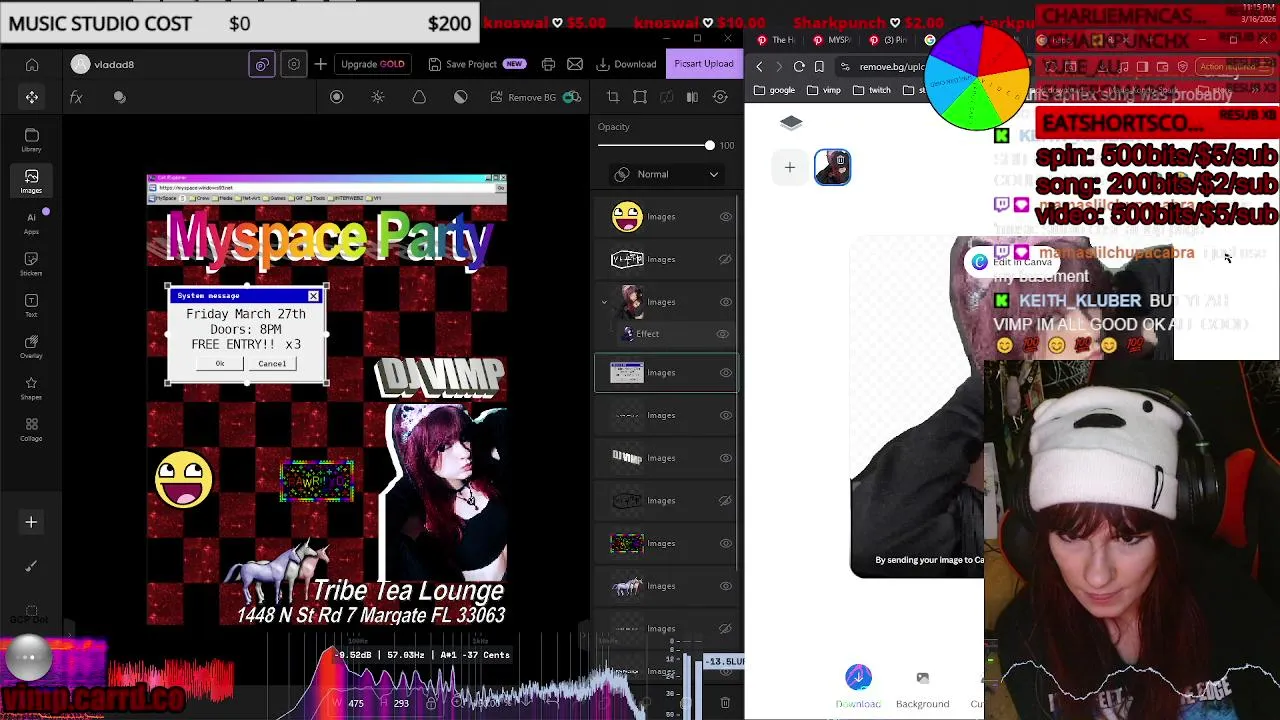Toggle visibility of the Effect sublayer
This screenshot has height=720, width=1280.
723,334
